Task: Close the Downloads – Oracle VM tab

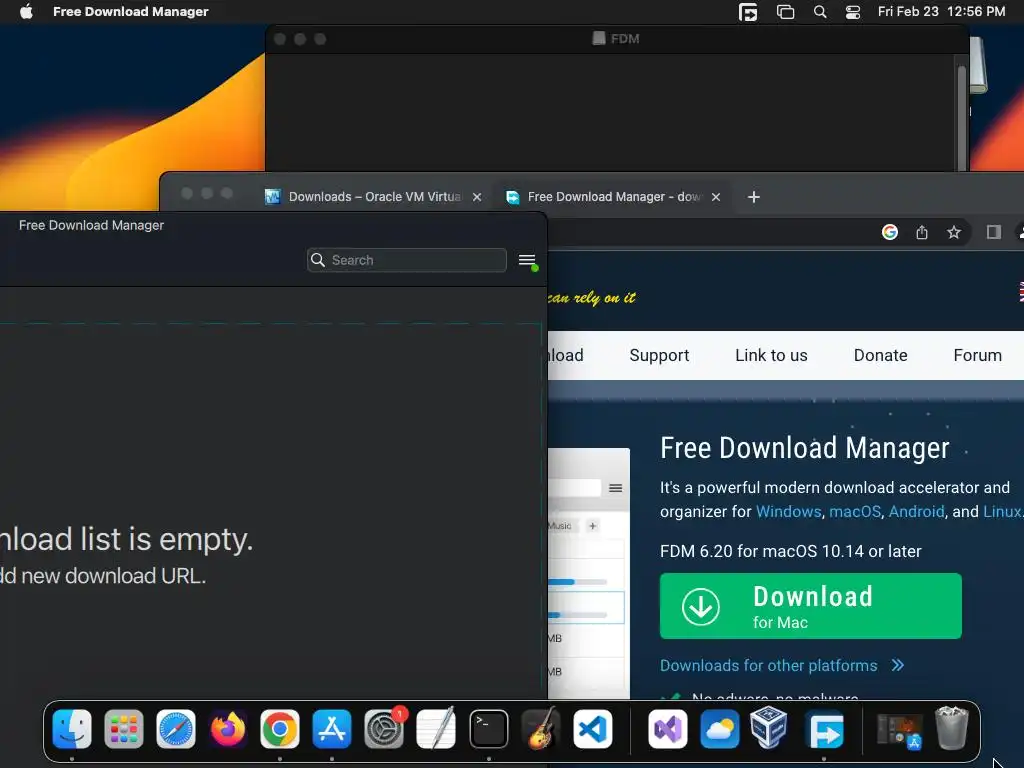Action: coord(477,197)
